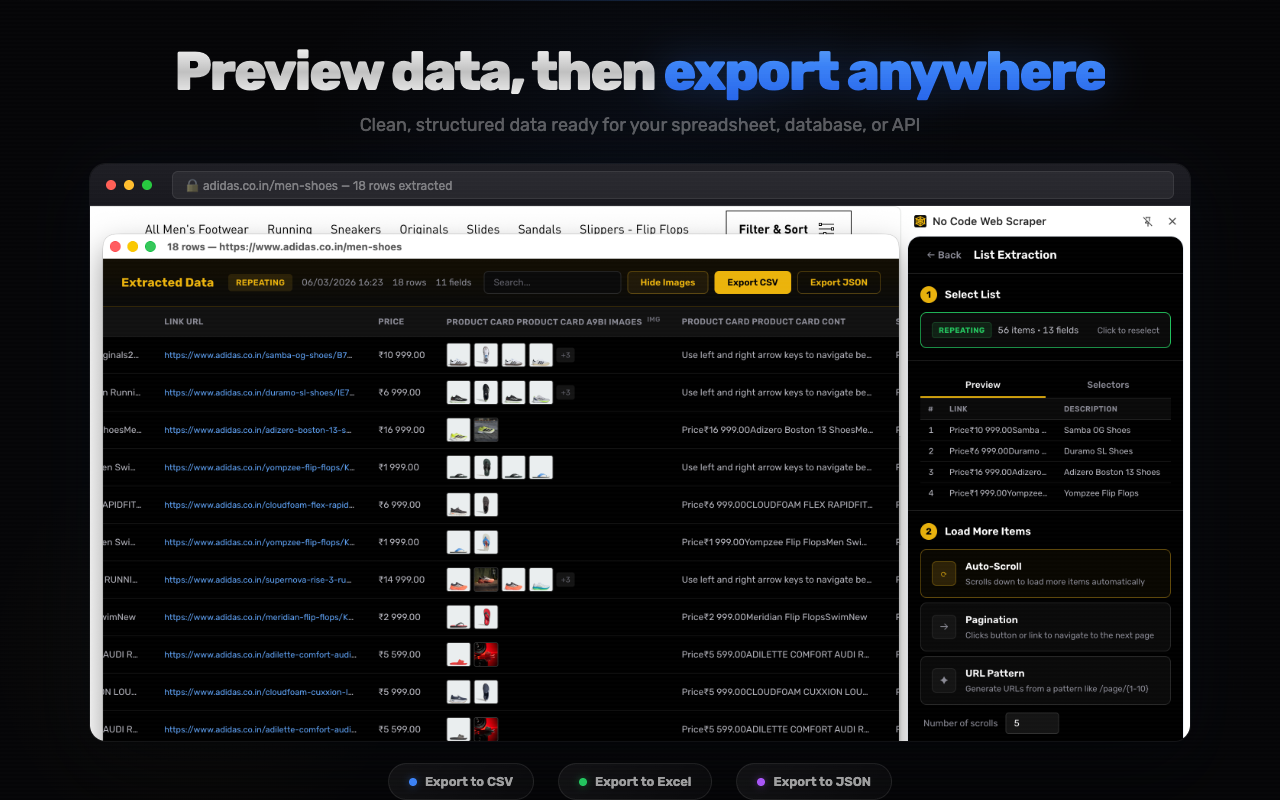Open the Sandals category
The width and height of the screenshot is (1280, 800).
(x=539, y=229)
